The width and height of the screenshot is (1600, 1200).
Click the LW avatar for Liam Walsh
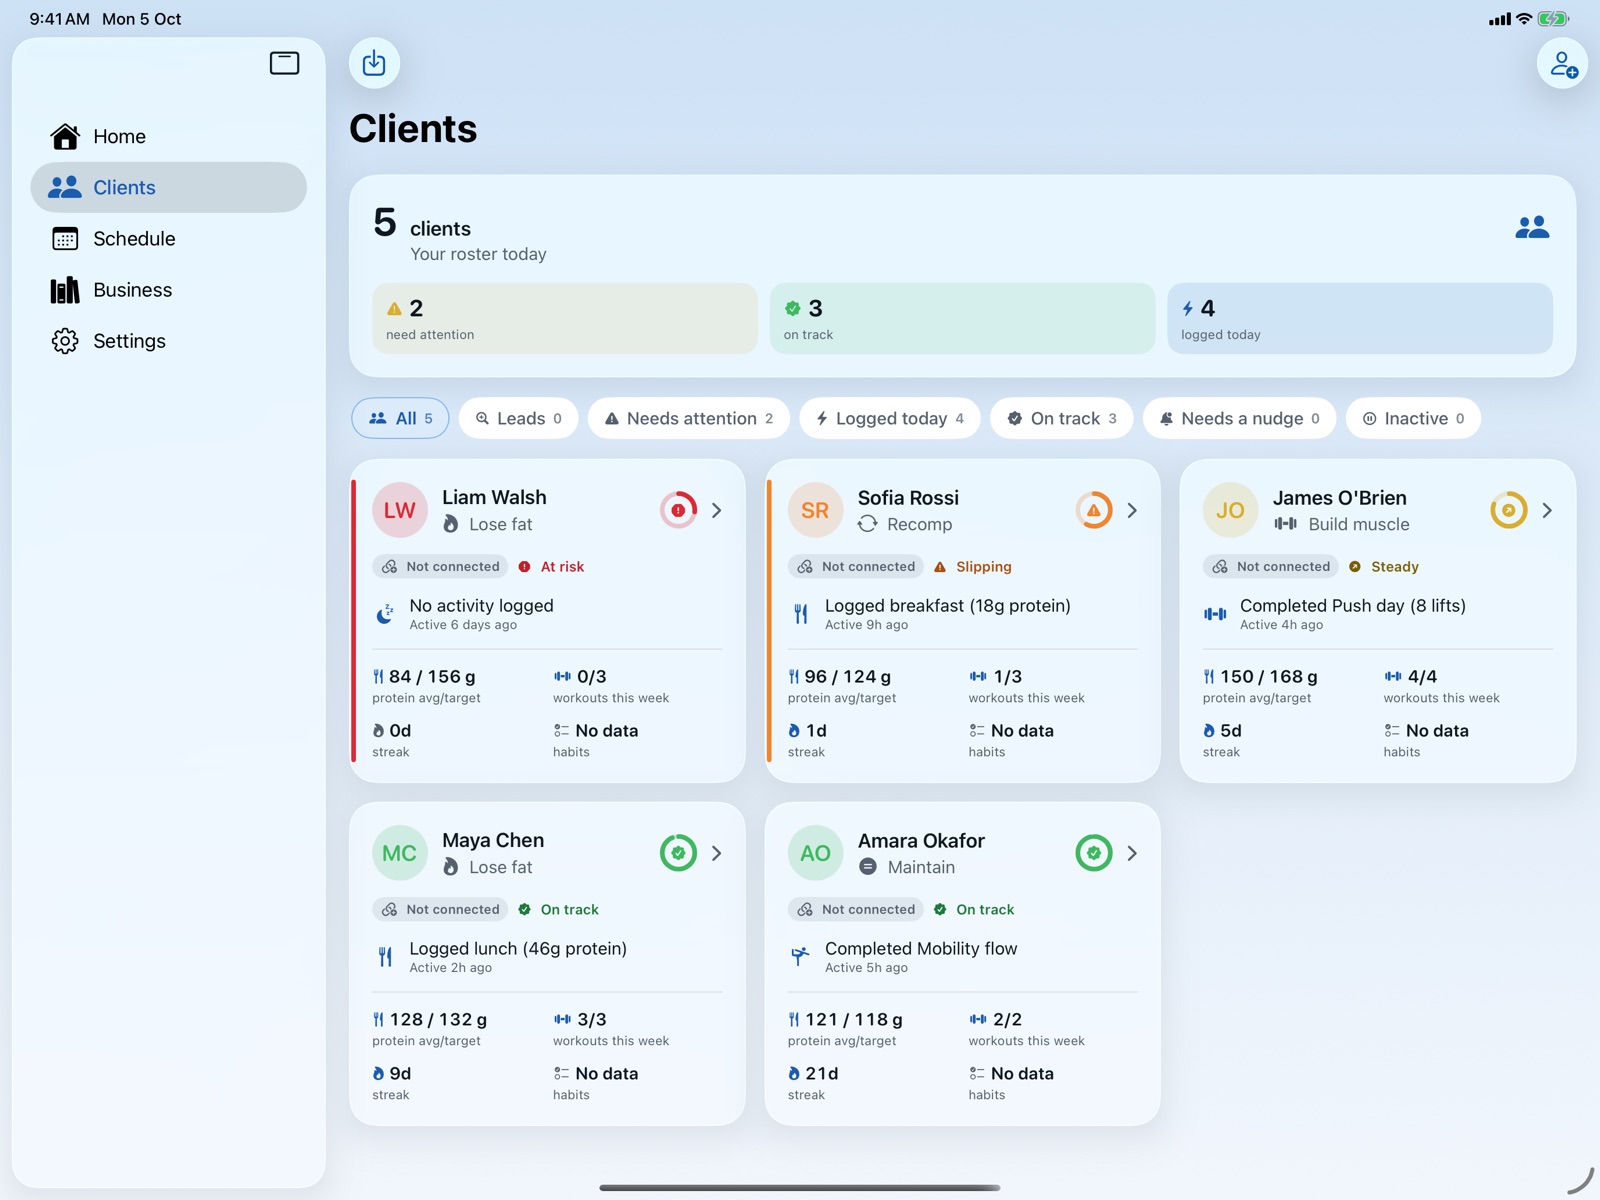click(400, 510)
